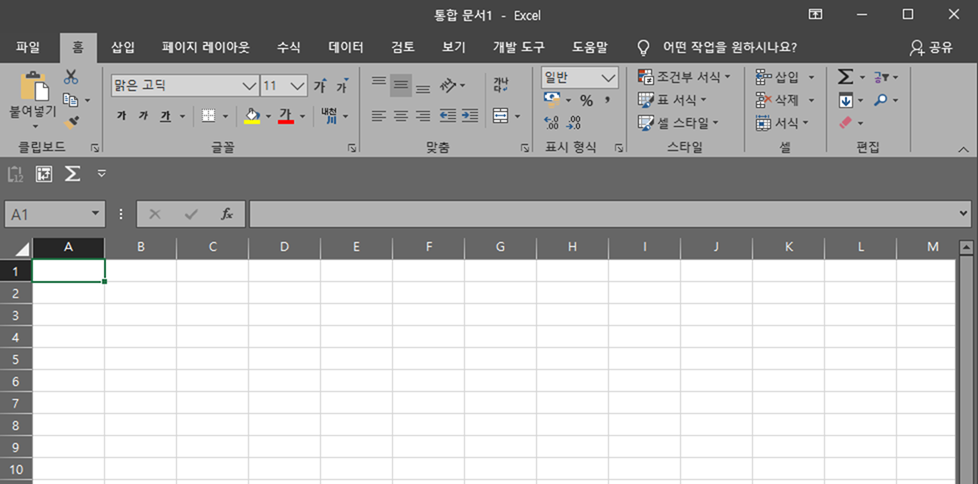Open number format dropdown 일반
Screen dimensions: 978x484
click(608, 79)
